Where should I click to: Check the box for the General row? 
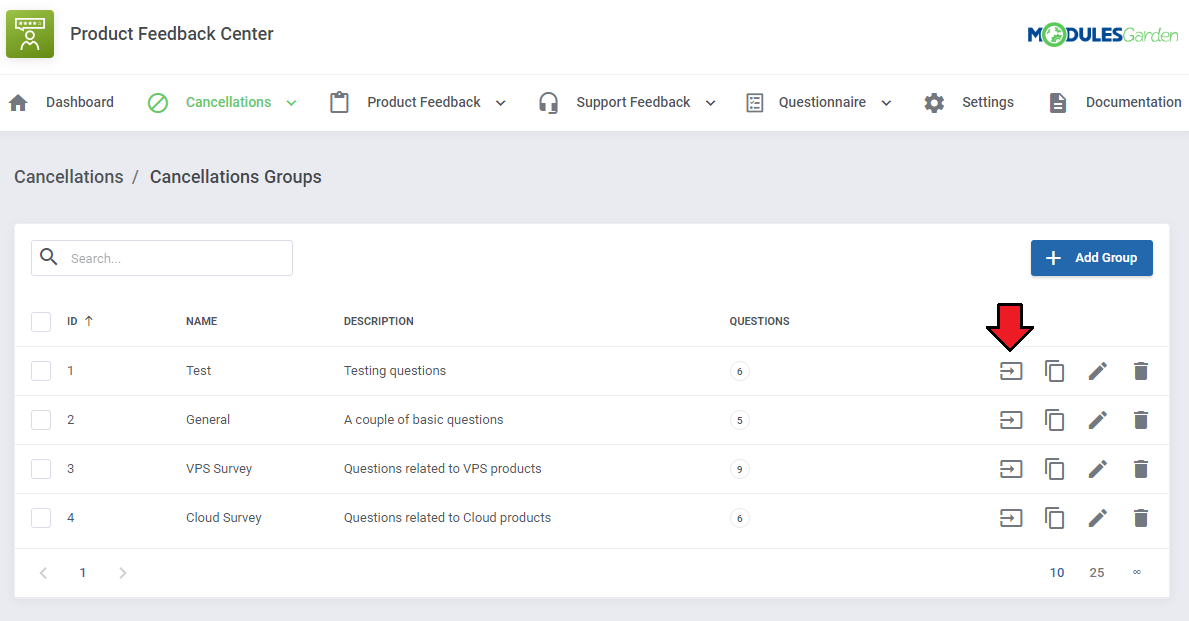41,420
